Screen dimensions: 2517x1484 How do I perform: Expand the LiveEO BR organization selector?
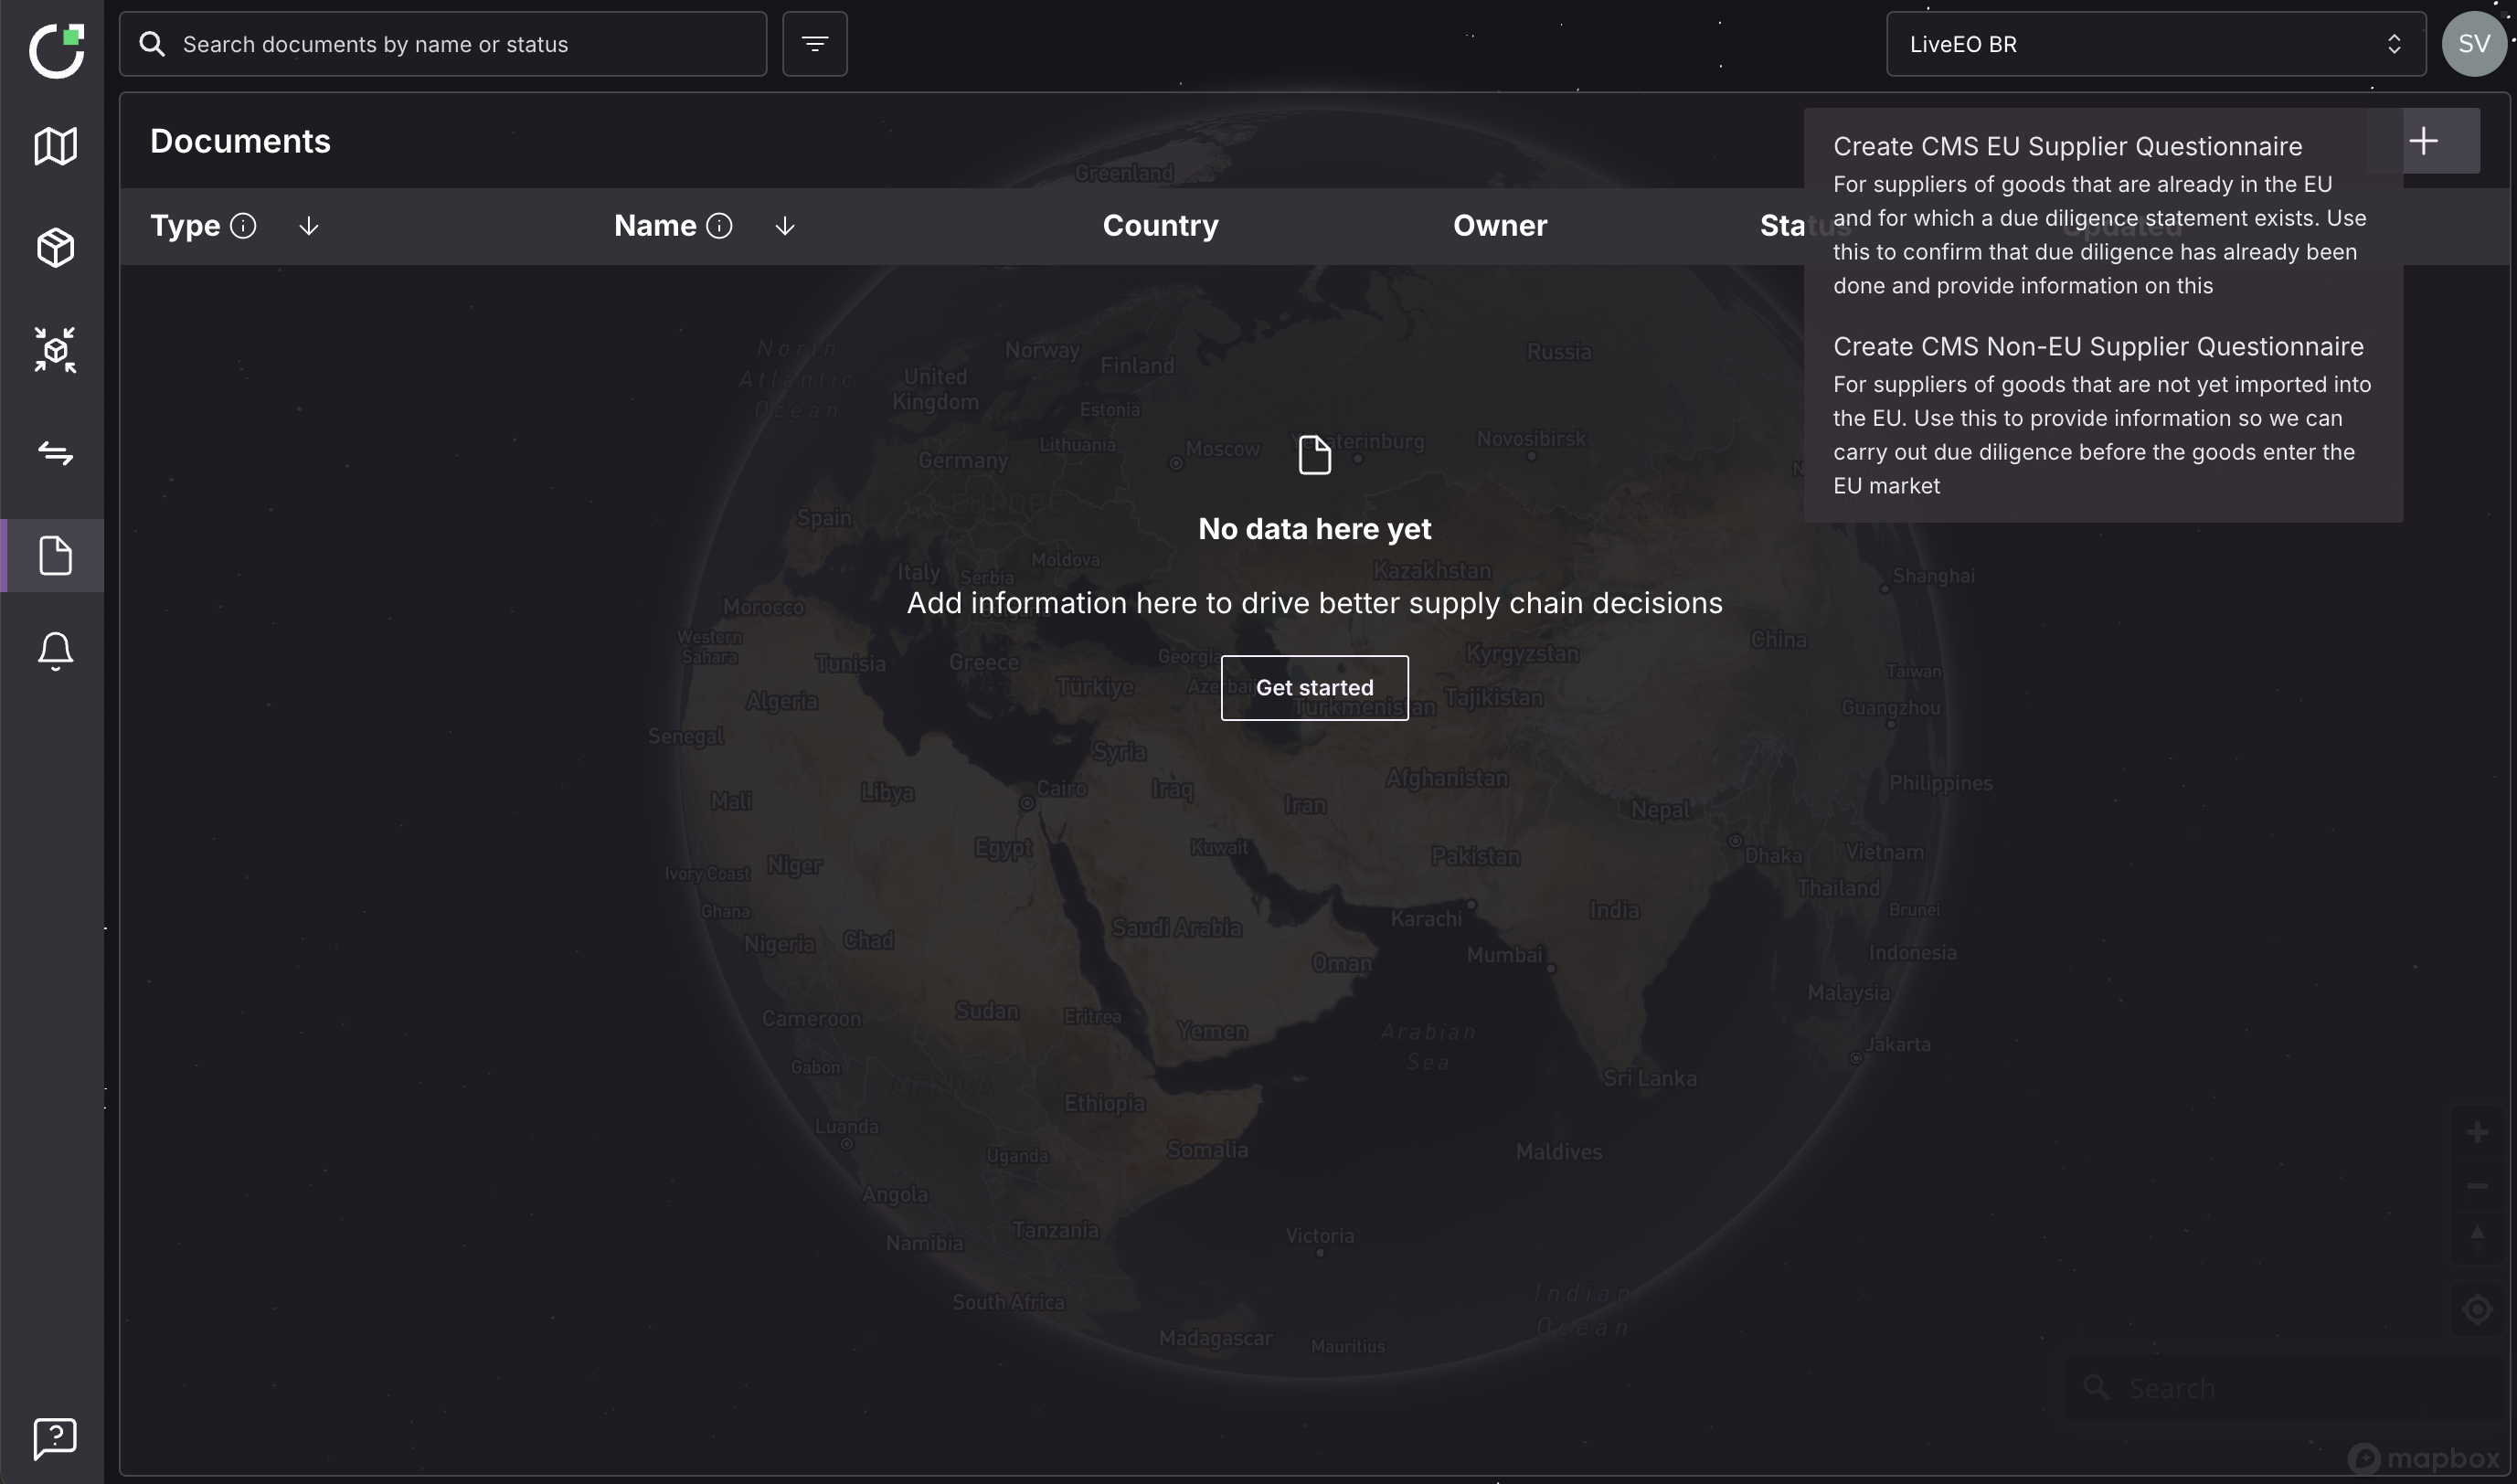(2155, 44)
